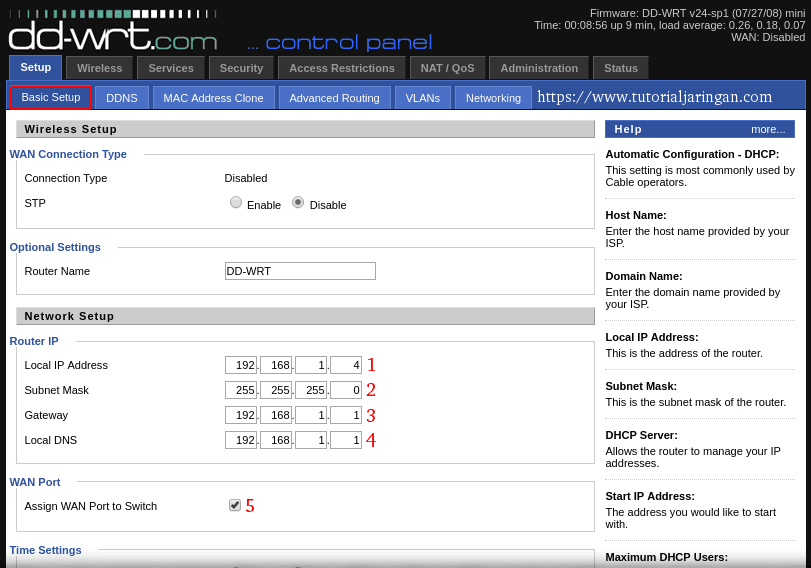Go to Advanced Routing sub-tab
Screen dimensions: 811x568
click(x=334, y=98)
